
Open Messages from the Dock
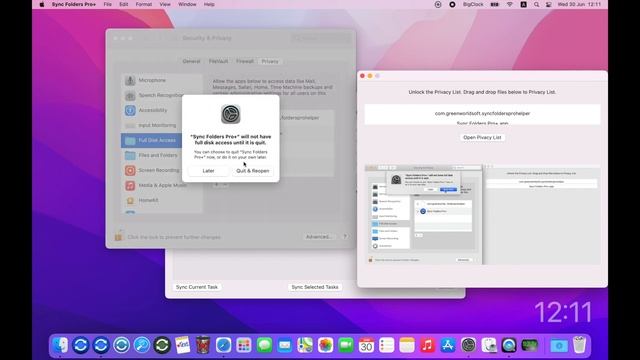click(x=264, y=345)
